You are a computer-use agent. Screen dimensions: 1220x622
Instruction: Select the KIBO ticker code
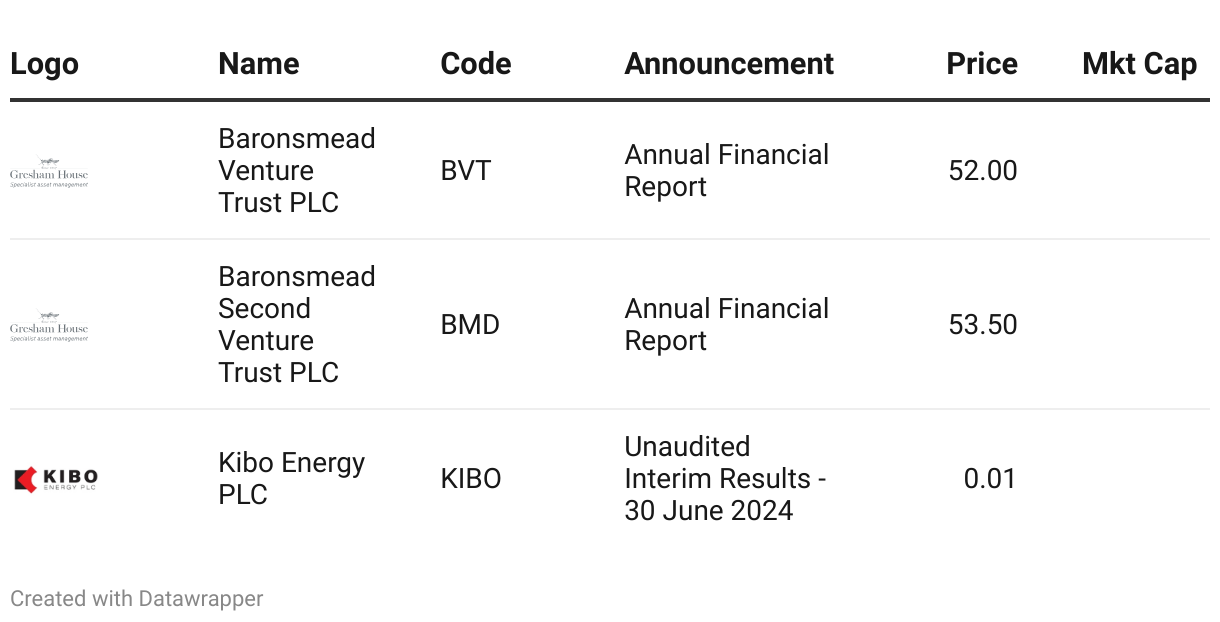coord(471,479)
